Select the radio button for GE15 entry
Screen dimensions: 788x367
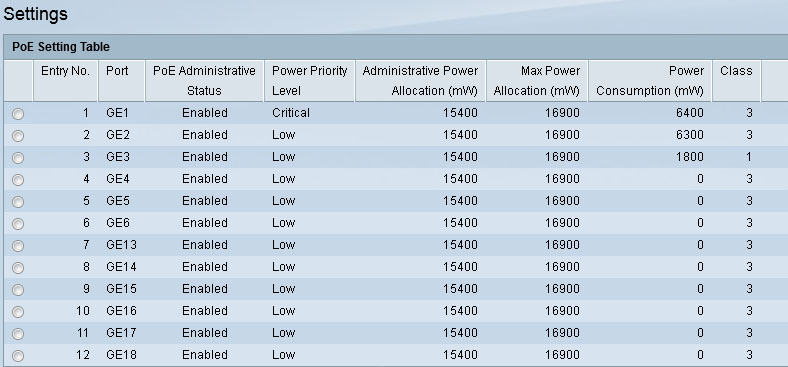(x=18, y=290)
